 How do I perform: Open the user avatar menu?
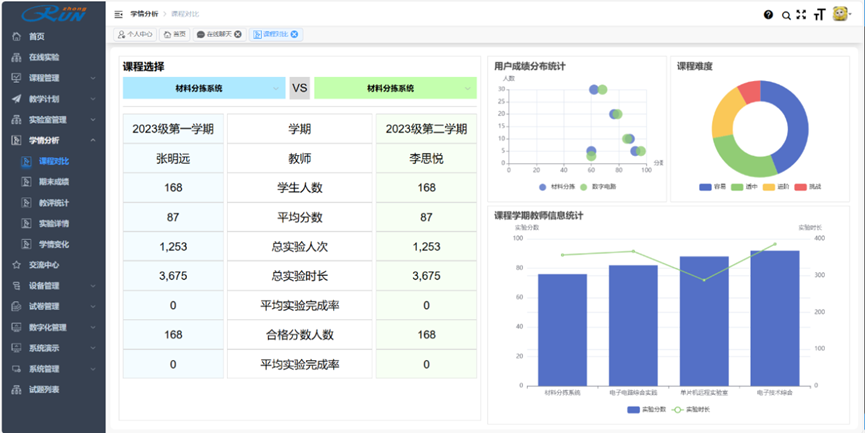(842, 14)
